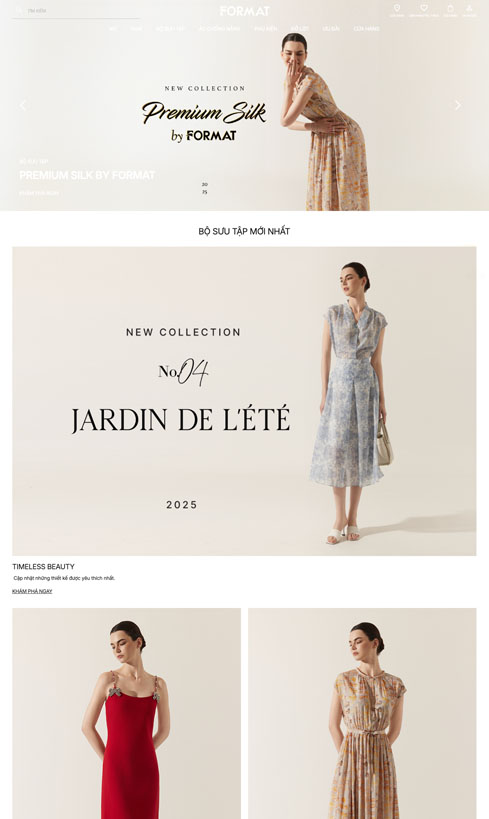Open the user account icon
This screenshot has height=819, width=489.
tap(469, 8)
